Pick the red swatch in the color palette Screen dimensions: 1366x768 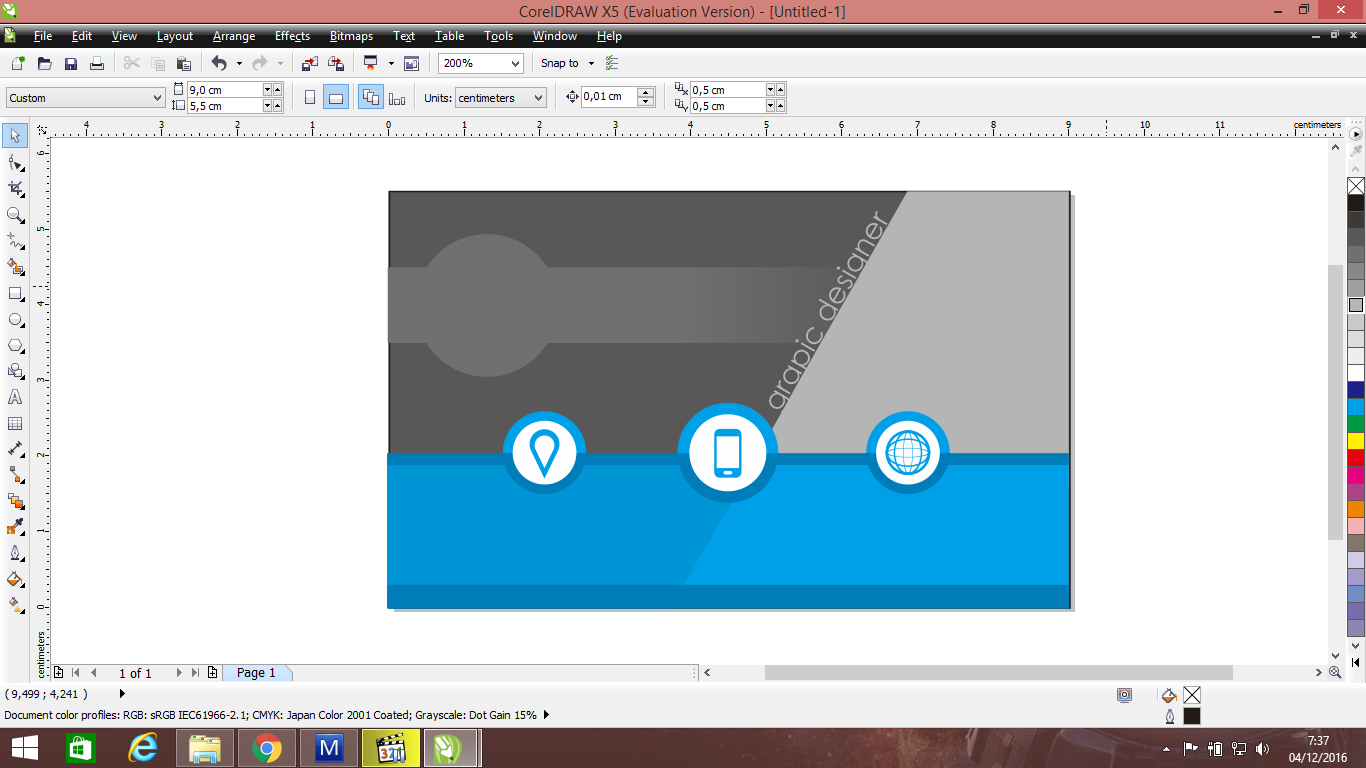[x=1356, y=457]
